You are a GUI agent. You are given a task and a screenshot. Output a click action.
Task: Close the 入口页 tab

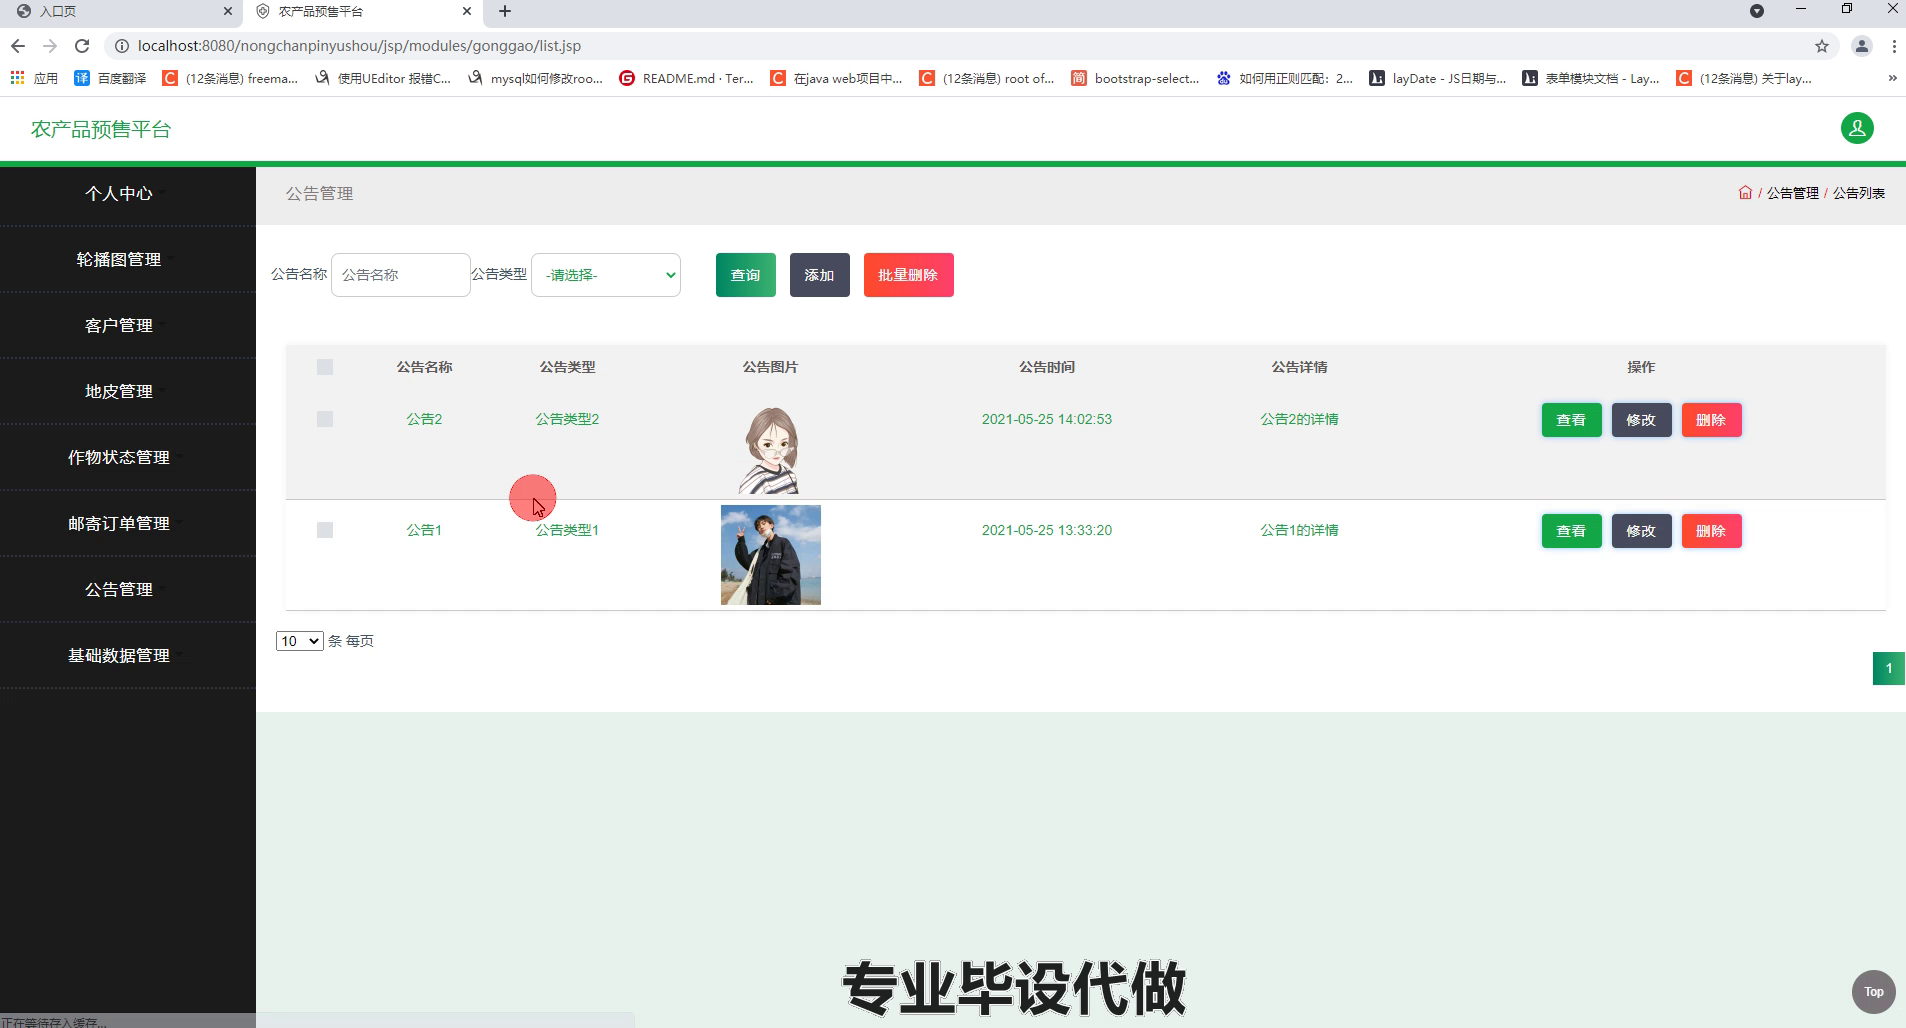click(227, 11)
